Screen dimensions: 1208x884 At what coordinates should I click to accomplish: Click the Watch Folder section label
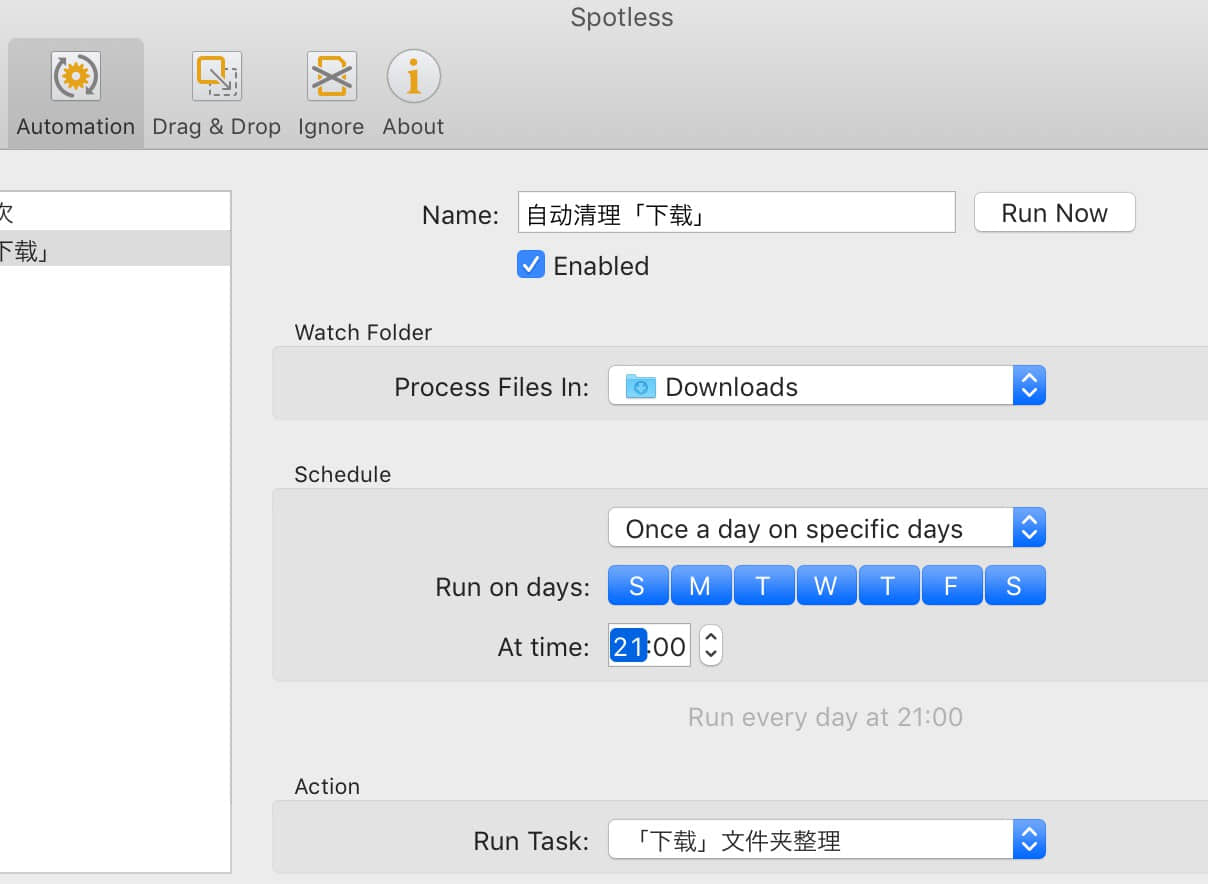coord(363,332)
